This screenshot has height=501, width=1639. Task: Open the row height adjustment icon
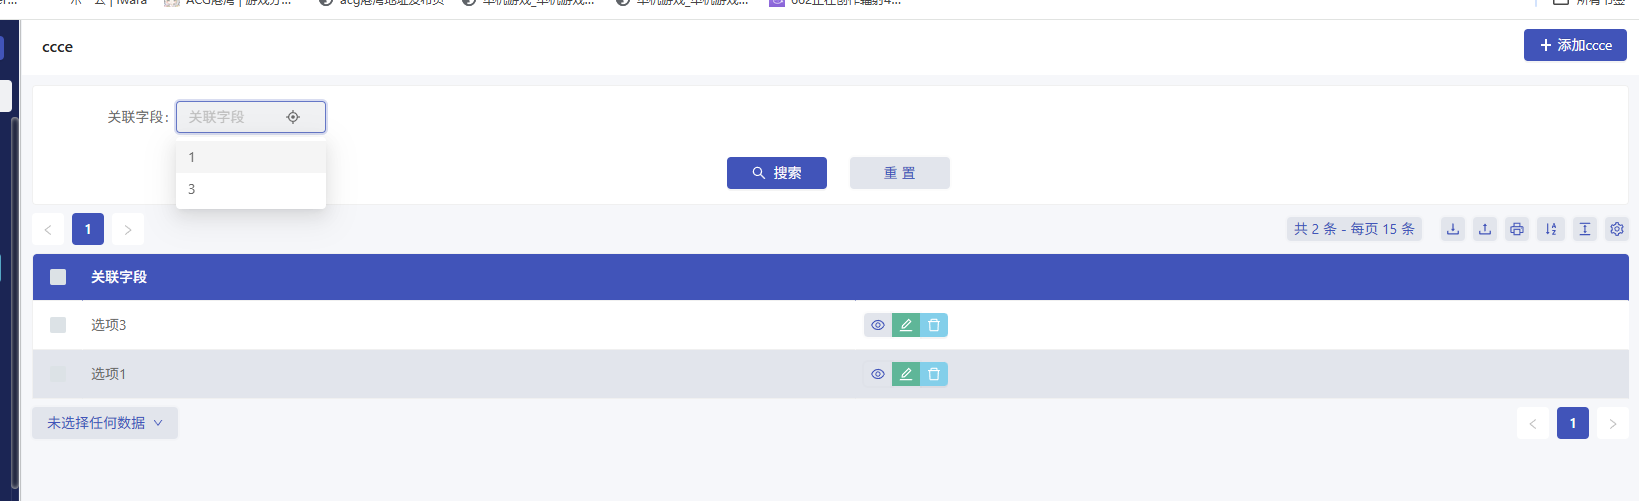[x=1585, y=229]
